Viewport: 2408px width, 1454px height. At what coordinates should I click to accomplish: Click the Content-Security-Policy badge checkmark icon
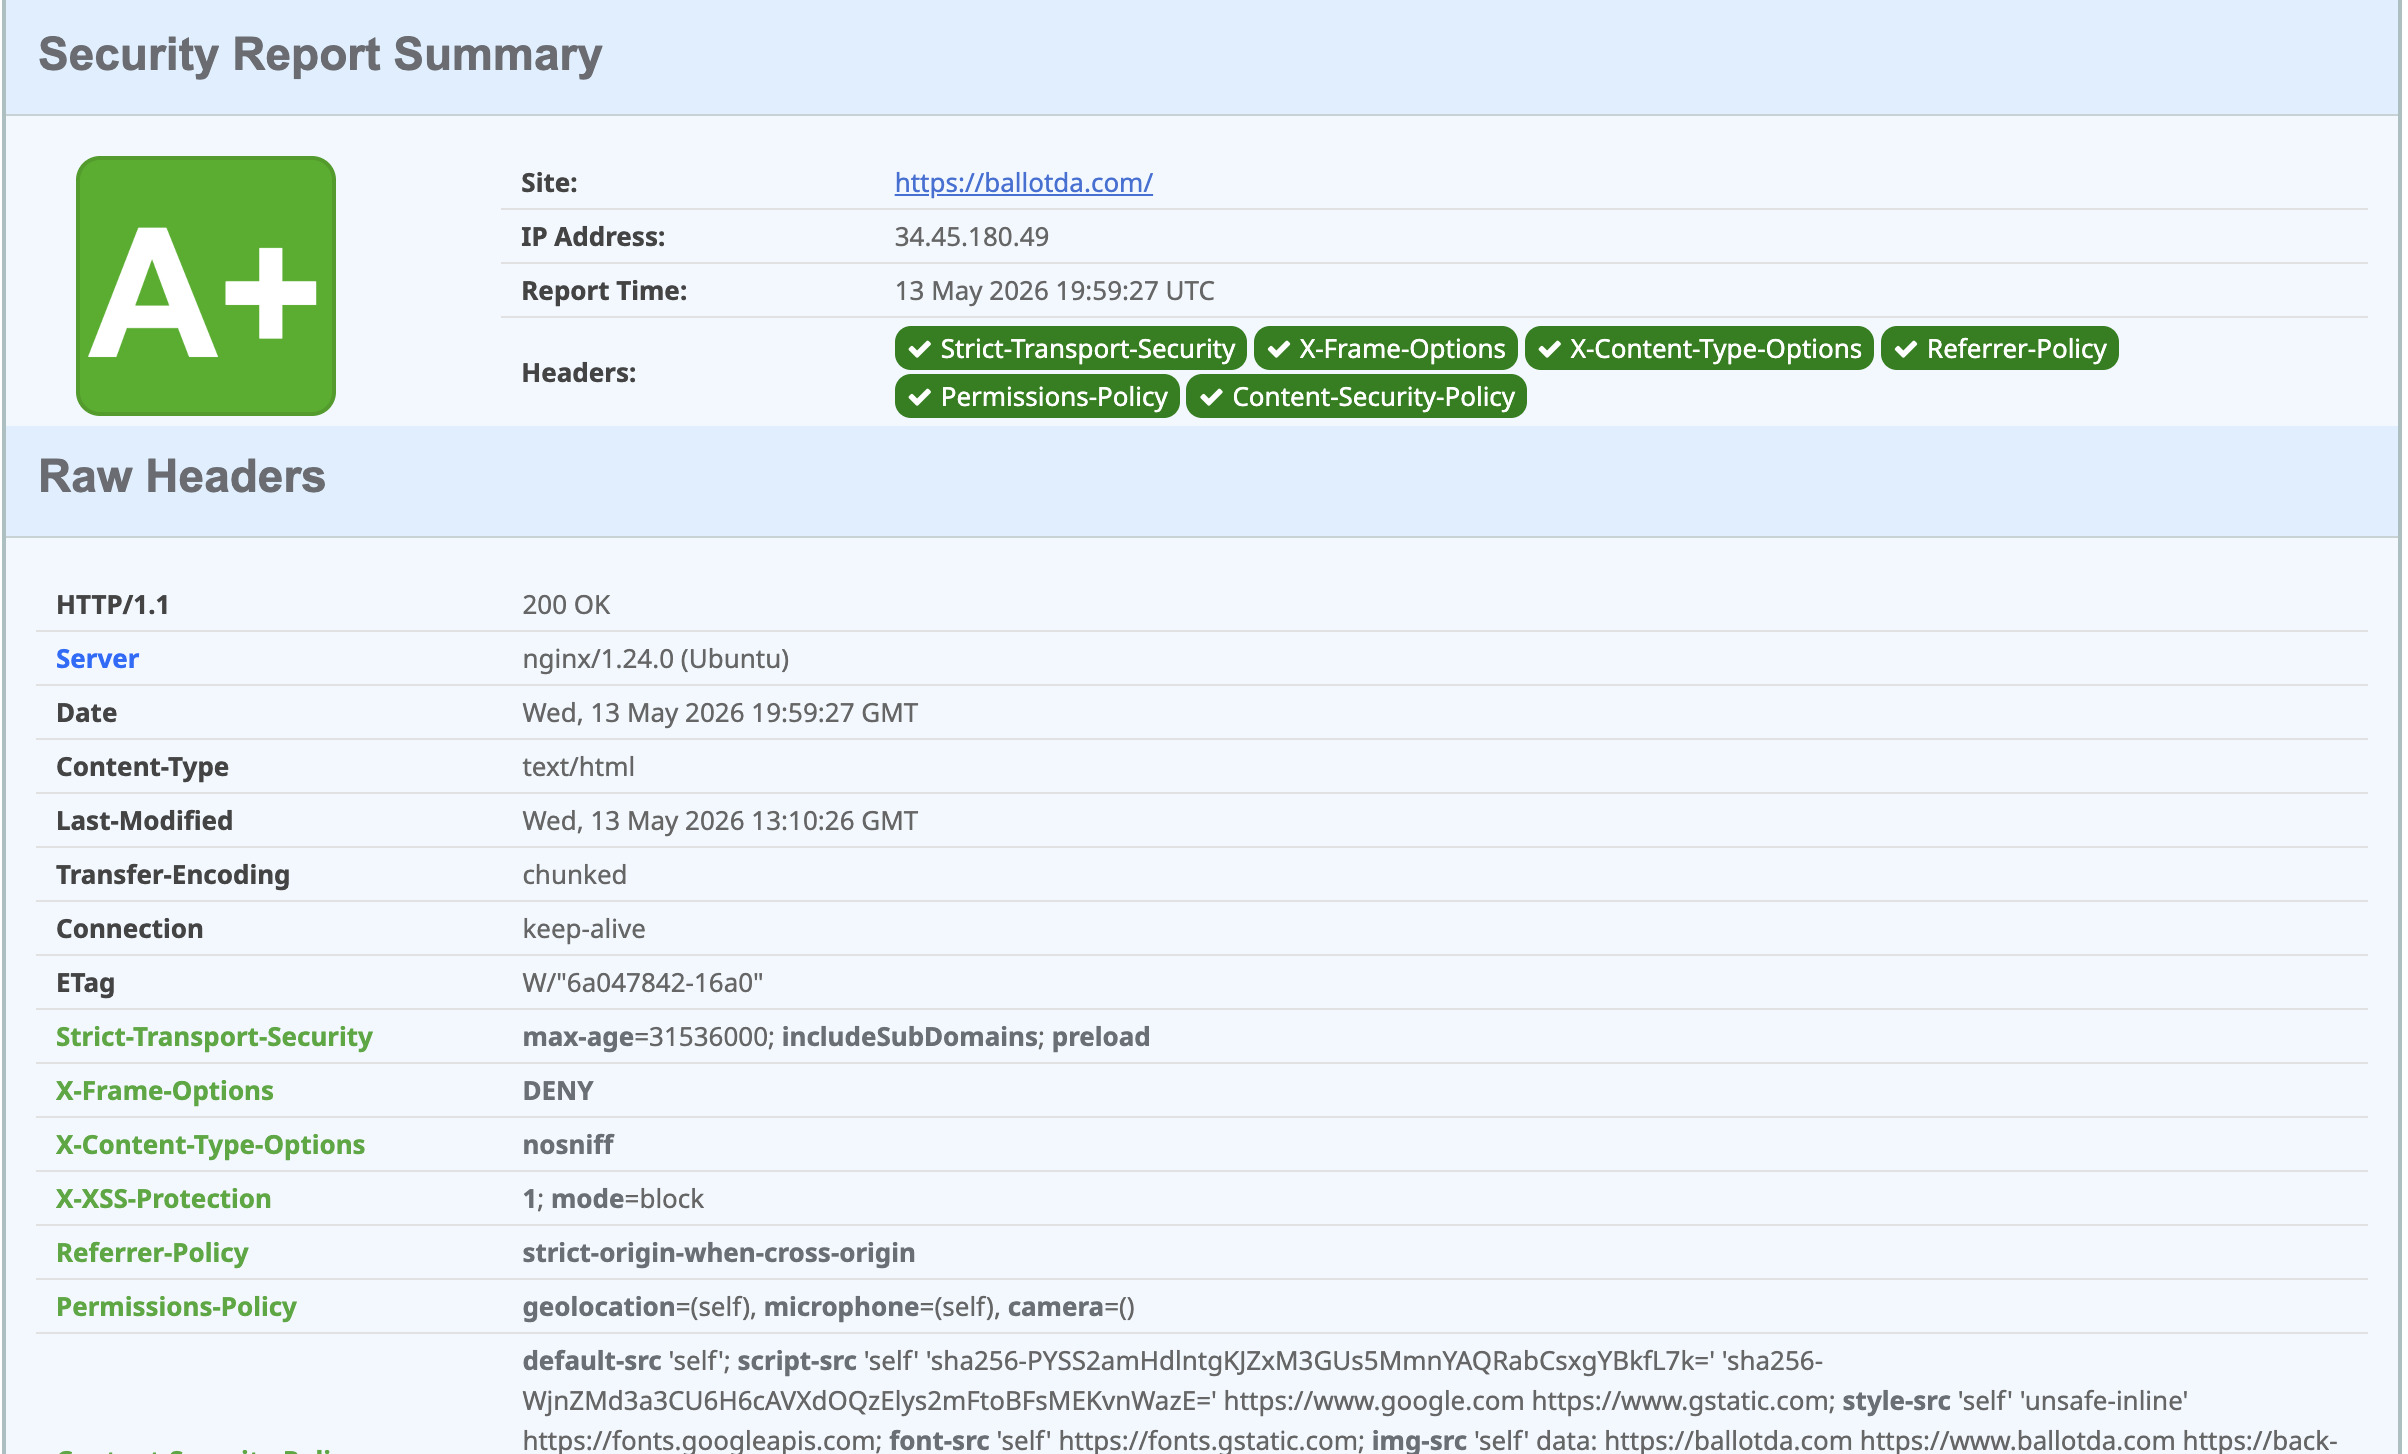click(x=1211, y=397)
